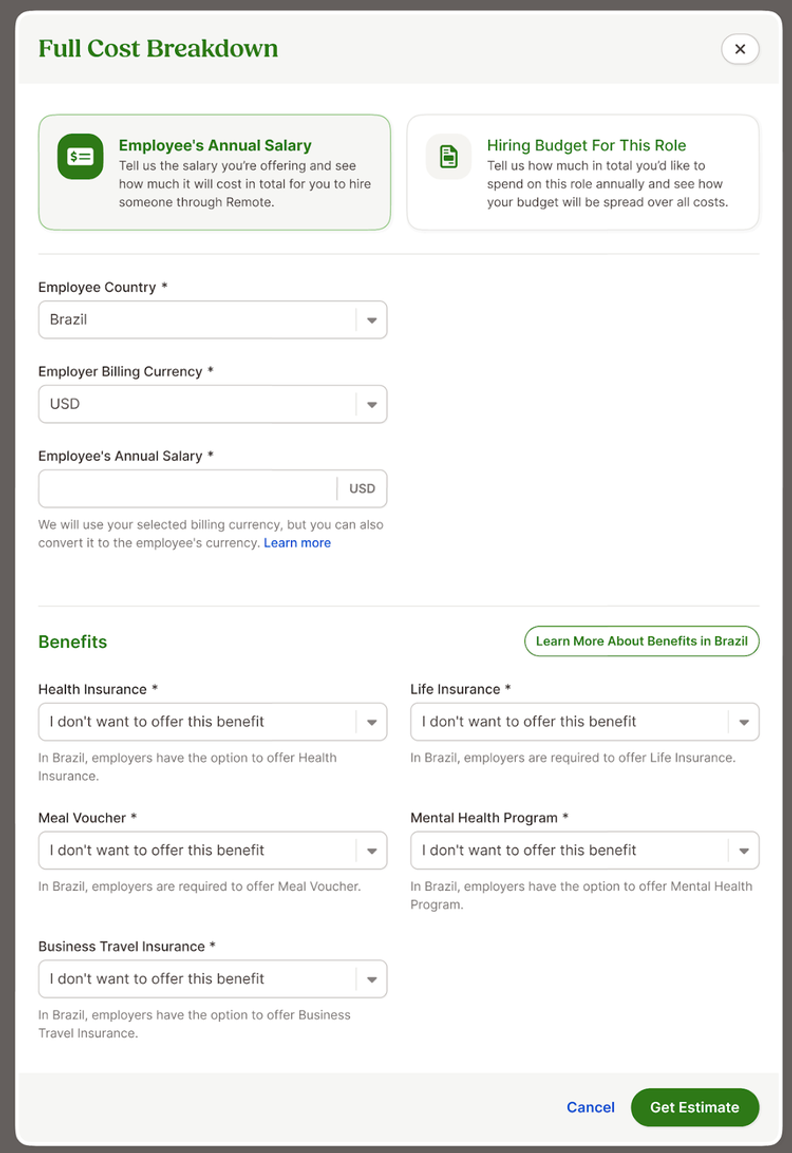
Task: Type in the Employee's Annual Salary field
Action: 188,489
